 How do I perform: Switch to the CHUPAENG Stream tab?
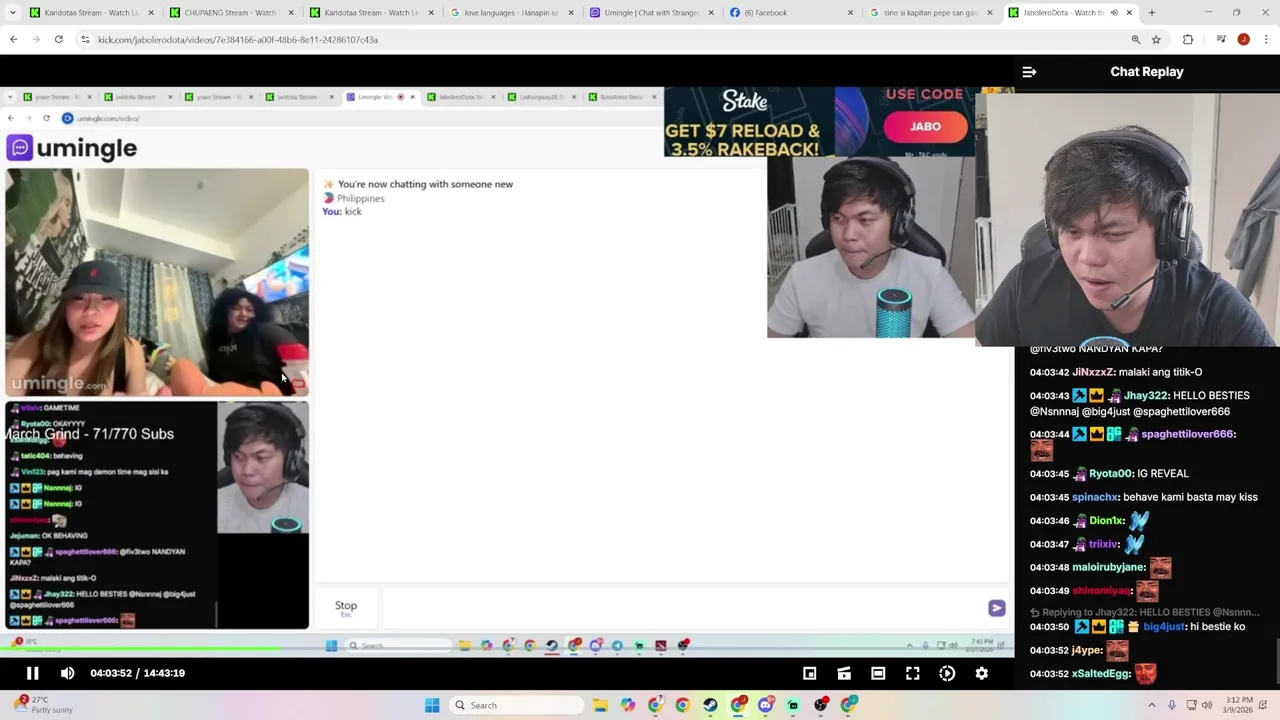point(231,13)
